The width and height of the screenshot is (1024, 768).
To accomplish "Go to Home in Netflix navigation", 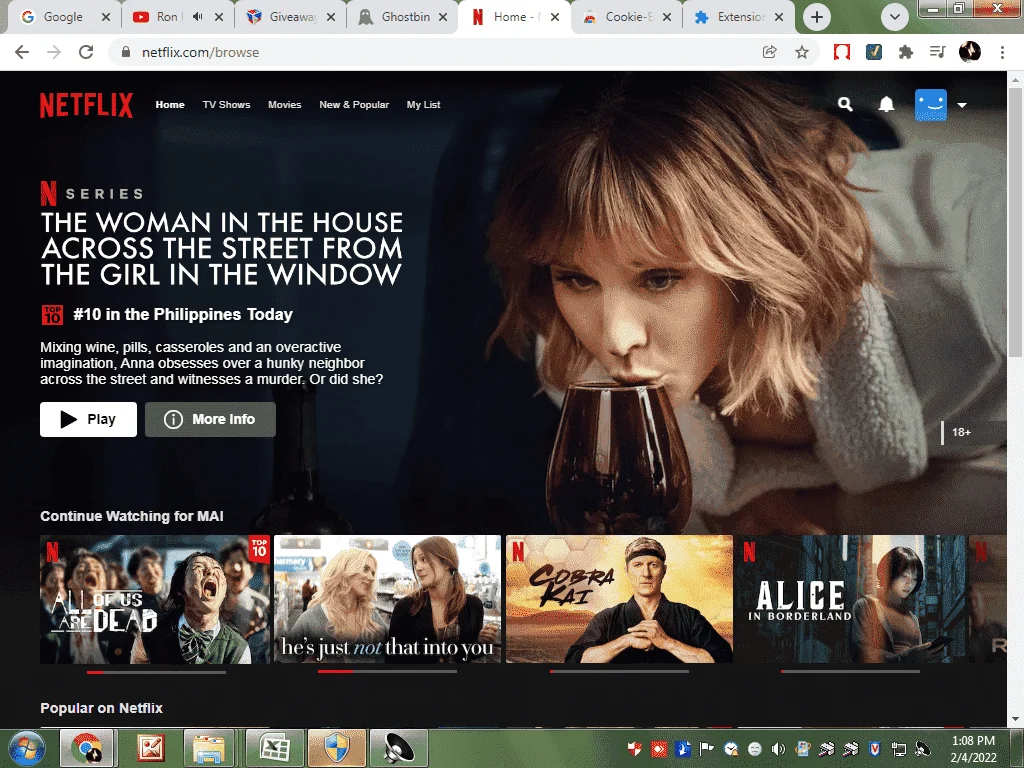I will (x=170, y=104).
